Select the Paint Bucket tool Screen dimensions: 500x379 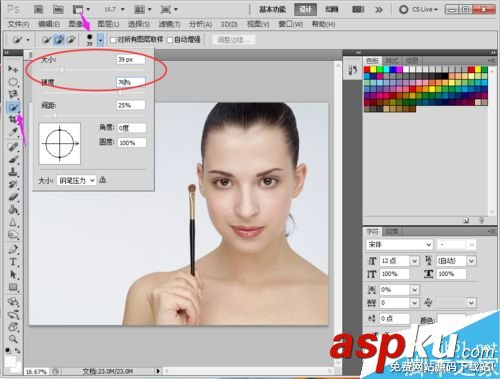(13, 210)
